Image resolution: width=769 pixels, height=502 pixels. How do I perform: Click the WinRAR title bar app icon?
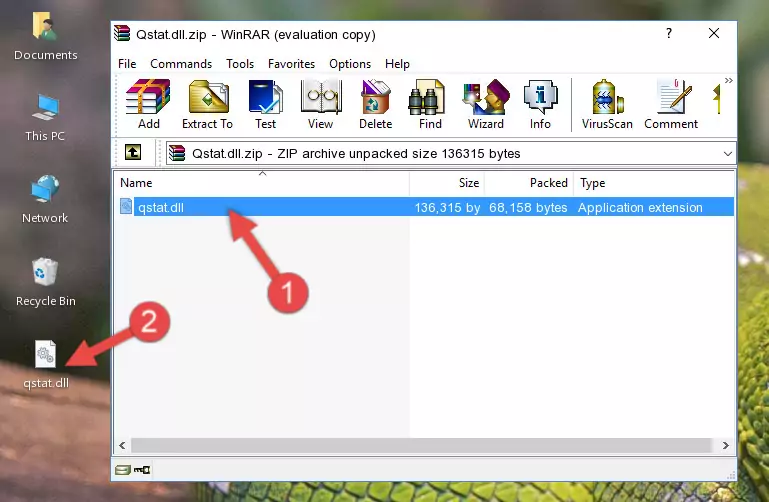pyautogui.click(x=122, y=34)
